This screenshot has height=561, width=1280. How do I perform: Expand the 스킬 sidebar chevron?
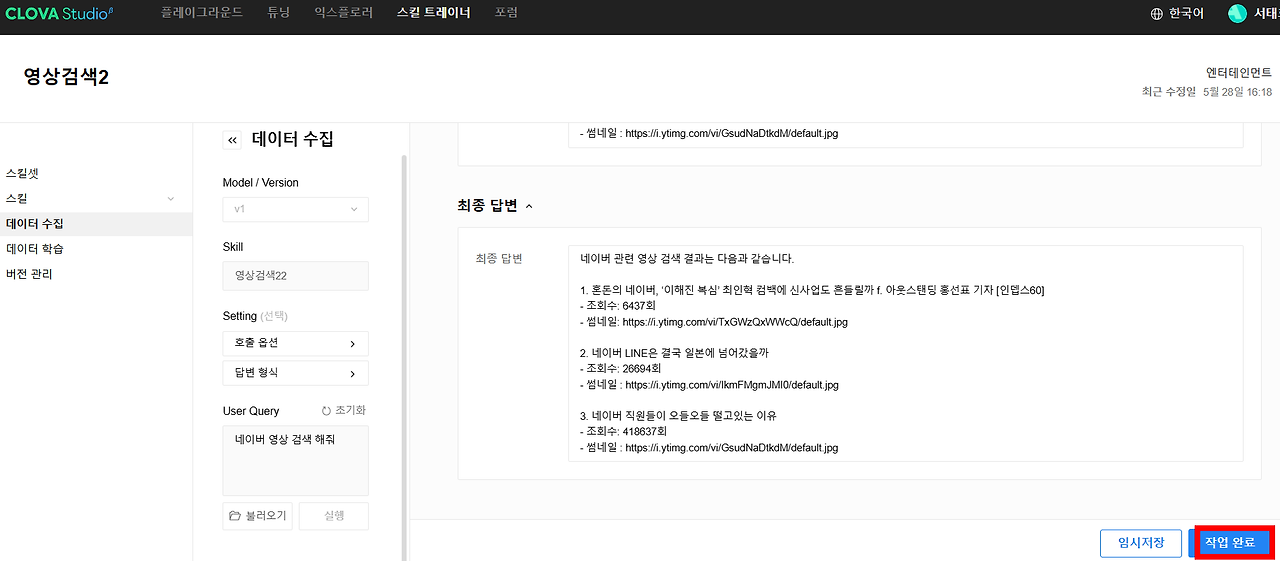[171, 199]
